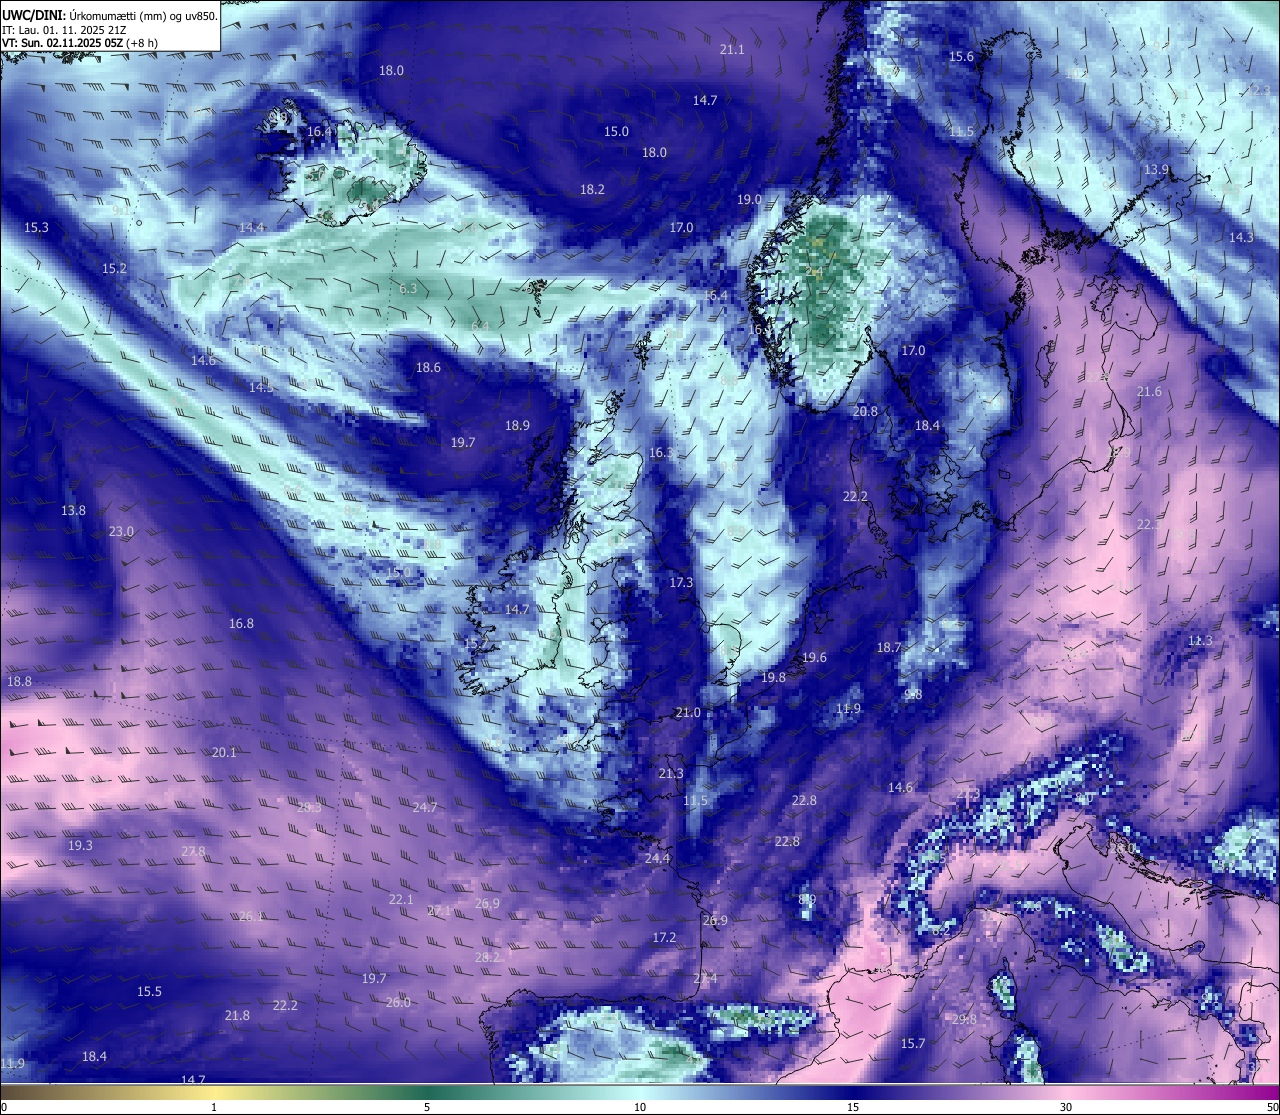Click the 10 tick on color scale

[x=640, y=1107]
